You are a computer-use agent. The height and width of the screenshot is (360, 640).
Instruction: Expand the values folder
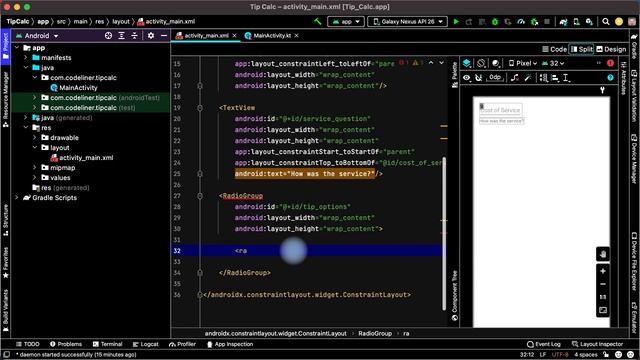[35, 178]
